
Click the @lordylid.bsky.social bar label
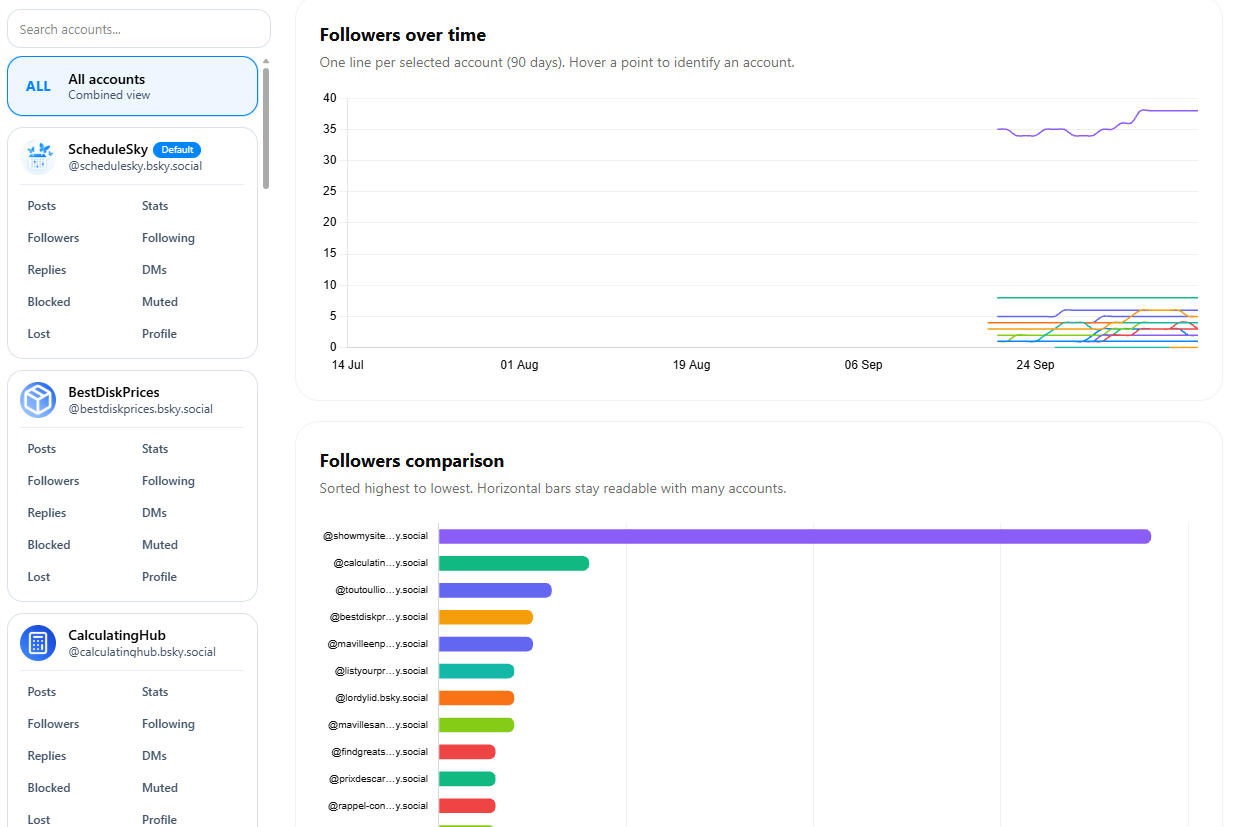[381, 698]
